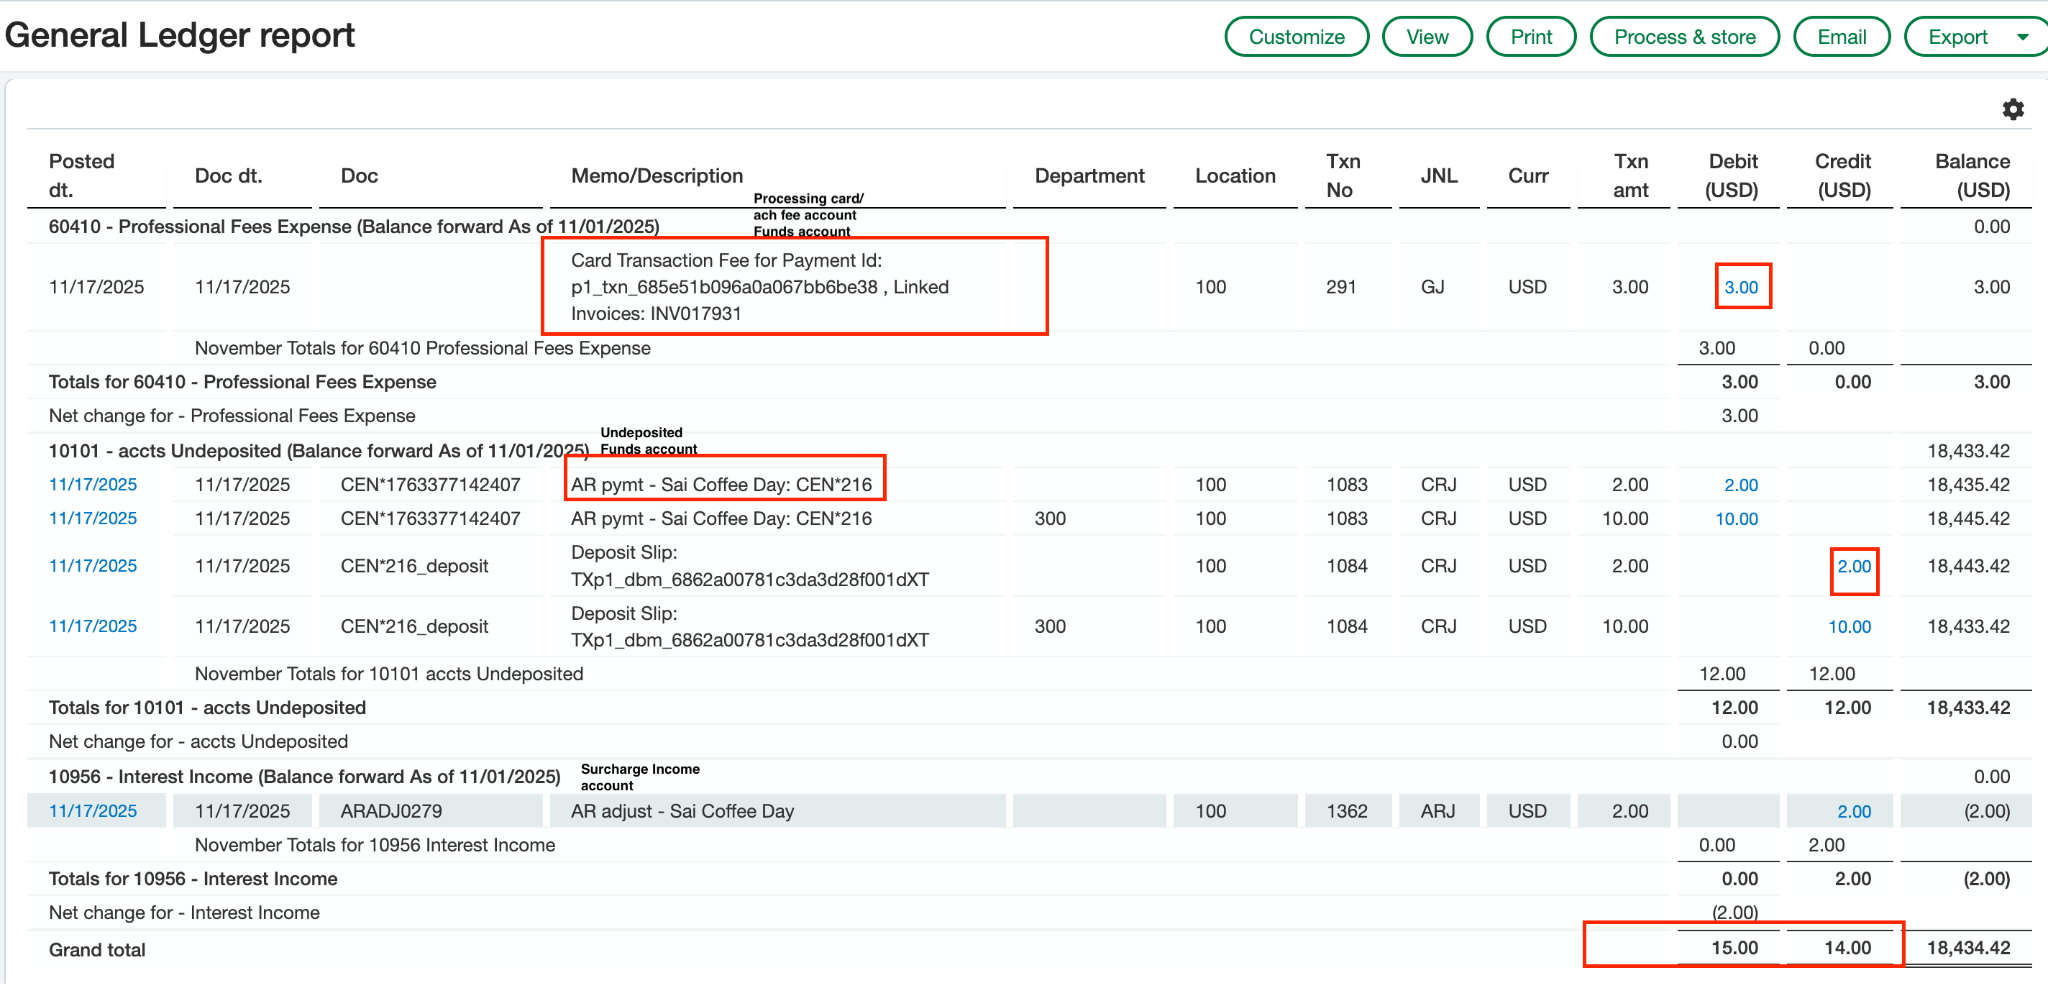Sort by Memo/Description column header
This screenshot has height=984, width=2048.
click(x=657, y=176)
